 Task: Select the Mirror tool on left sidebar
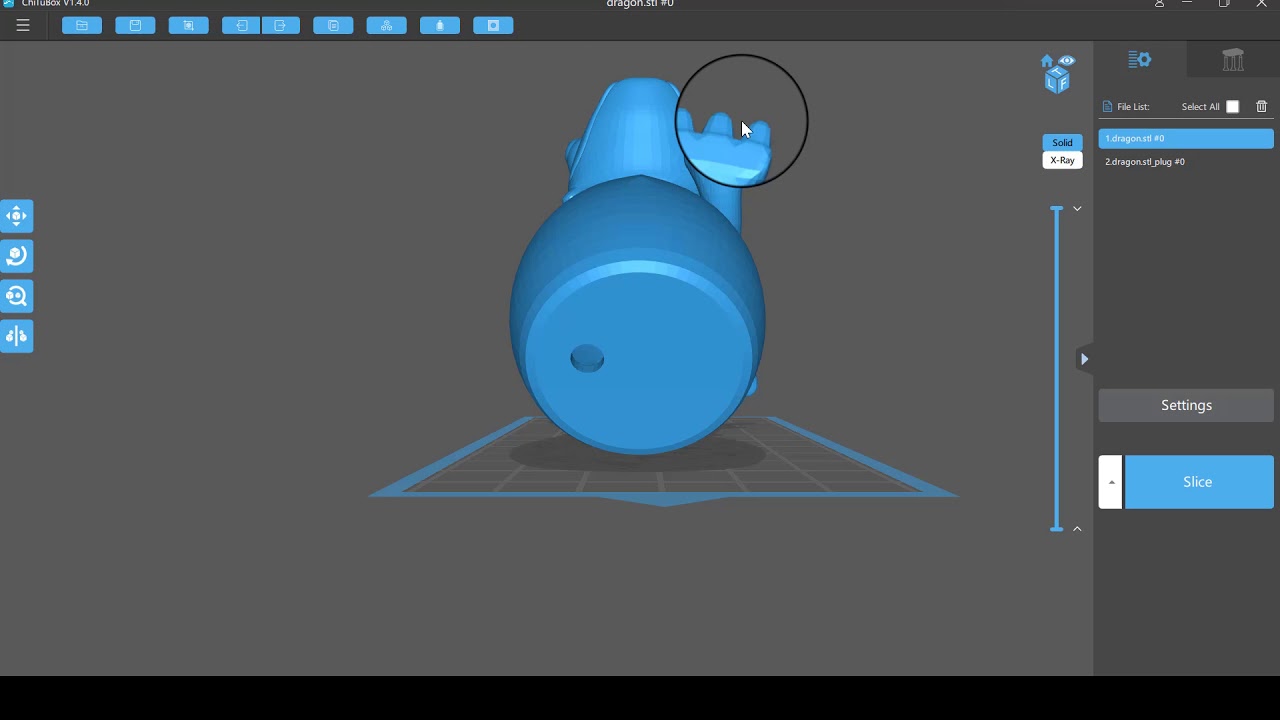tap(17, 336)
